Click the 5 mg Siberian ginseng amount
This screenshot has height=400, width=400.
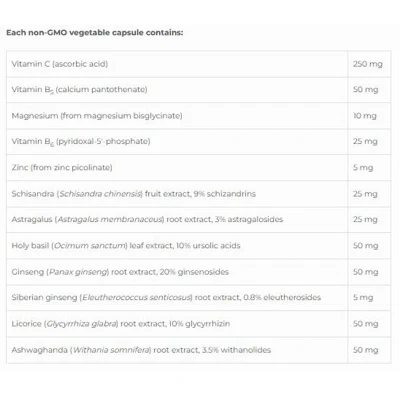pyautogui.click(x=363, y=297)
